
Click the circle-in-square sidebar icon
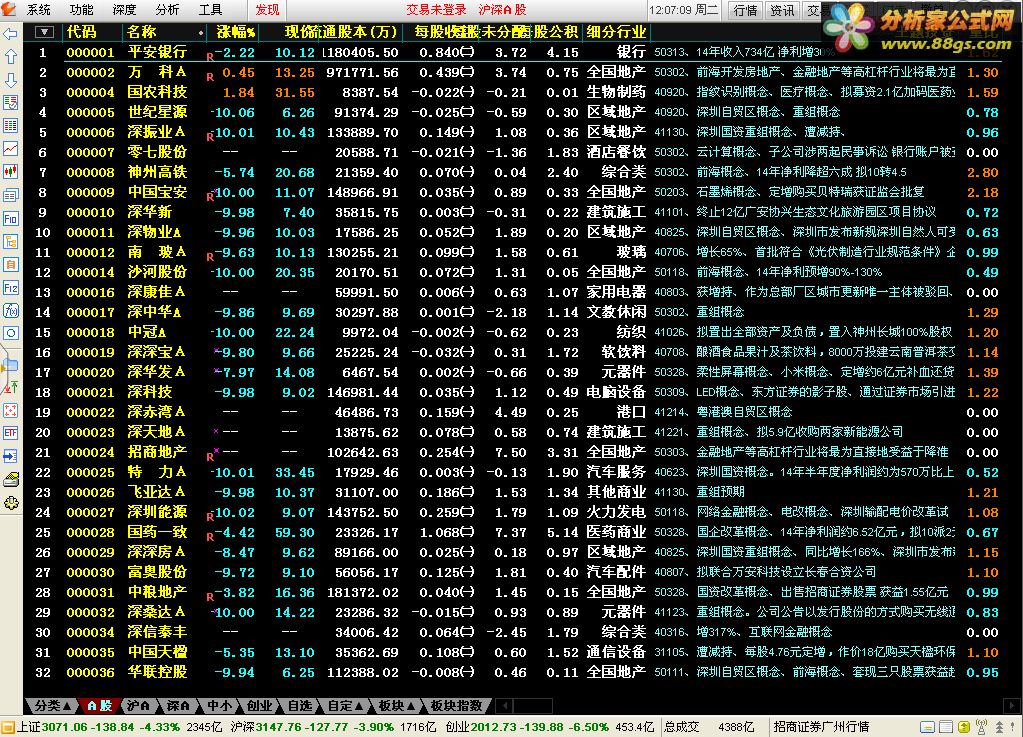click(x=10, y=333)
